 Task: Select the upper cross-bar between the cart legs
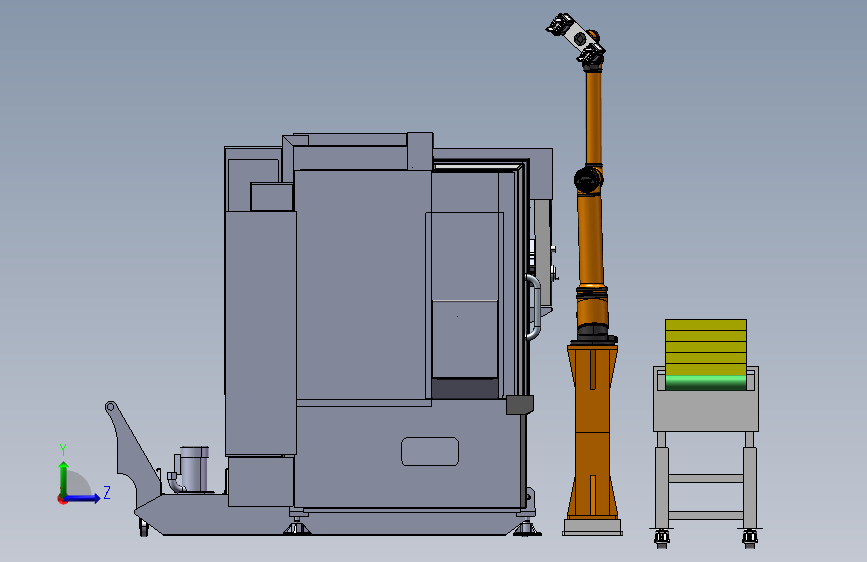click(706, 478)
